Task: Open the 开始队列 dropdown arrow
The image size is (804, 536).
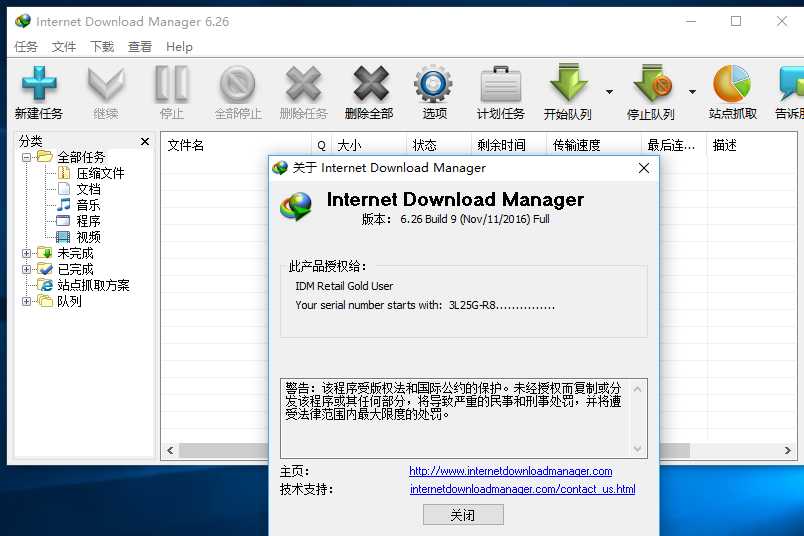Action: click(609, 92)
